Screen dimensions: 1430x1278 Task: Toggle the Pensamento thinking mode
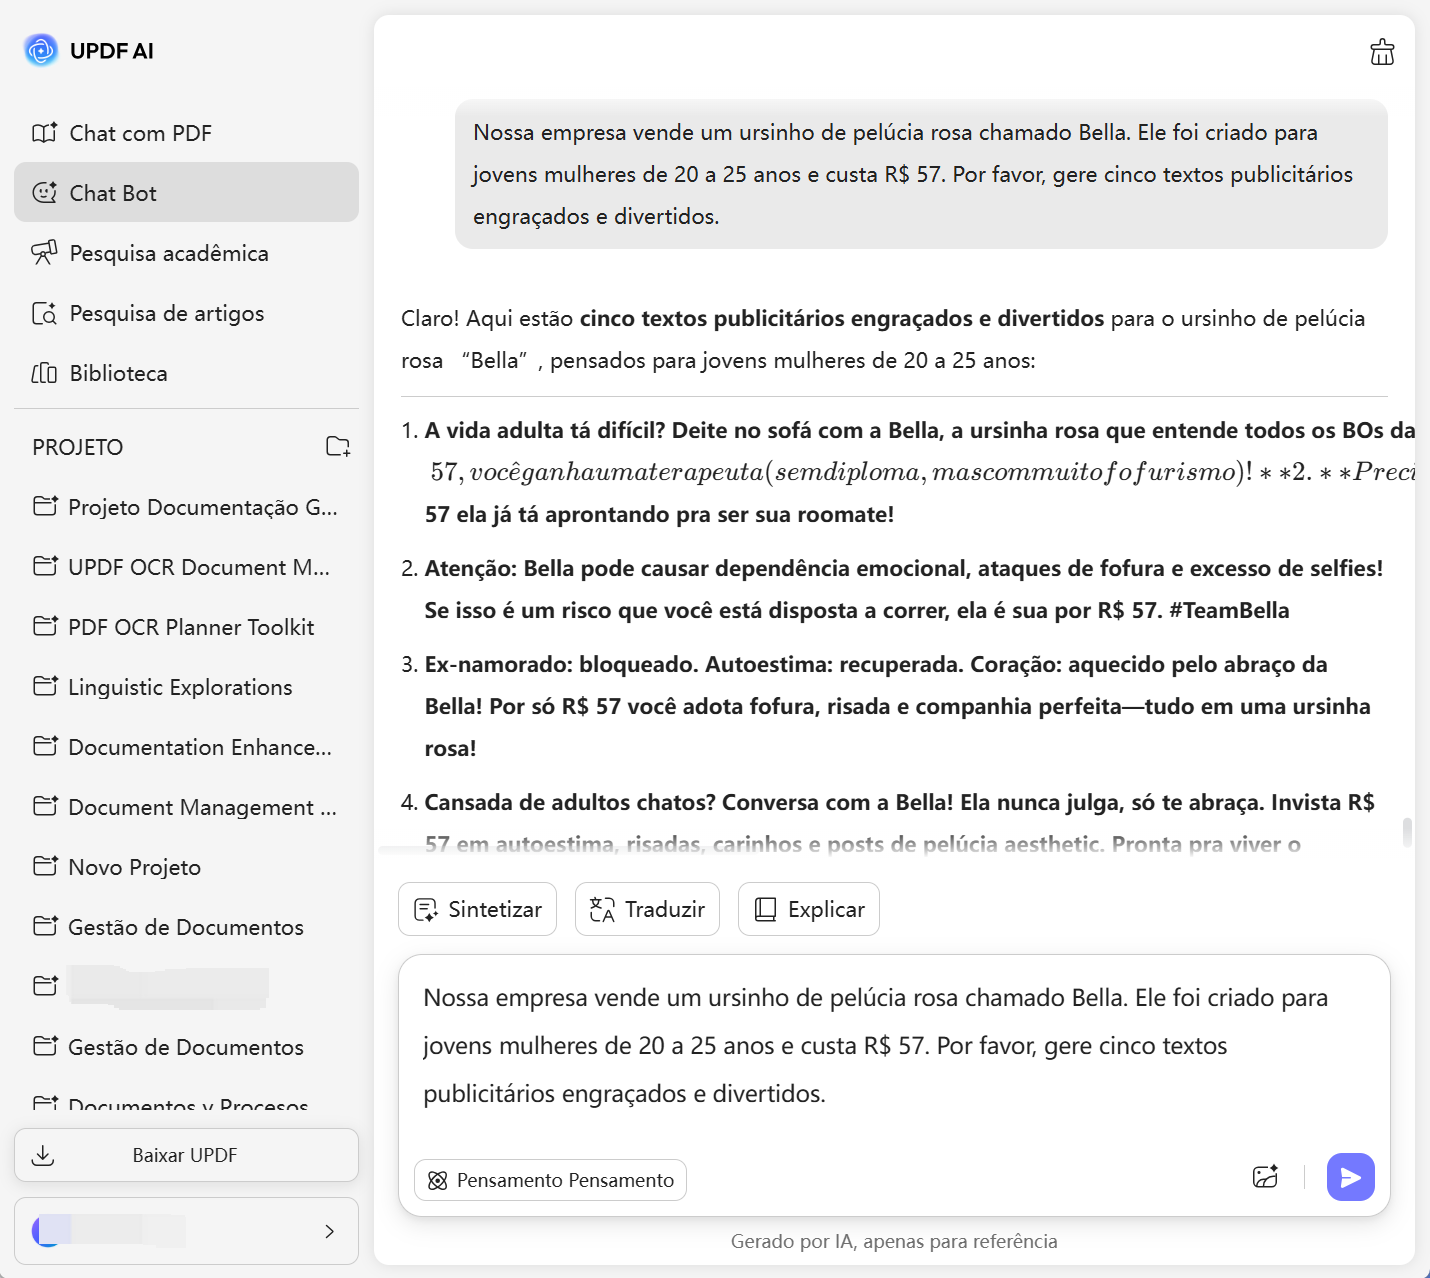click(x=550, y=1180)
